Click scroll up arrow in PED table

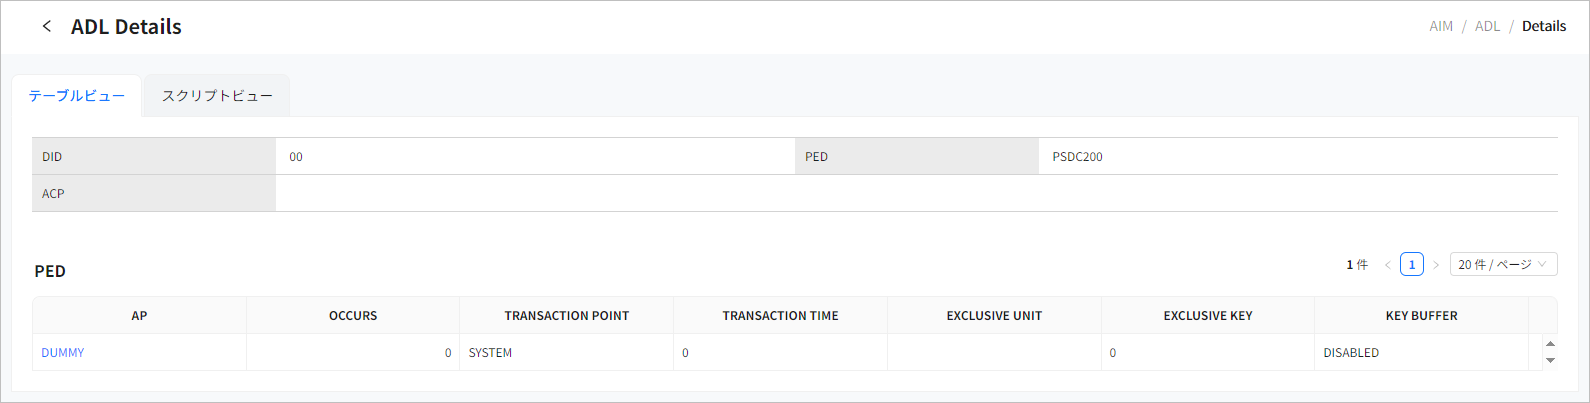[1550, 344]
